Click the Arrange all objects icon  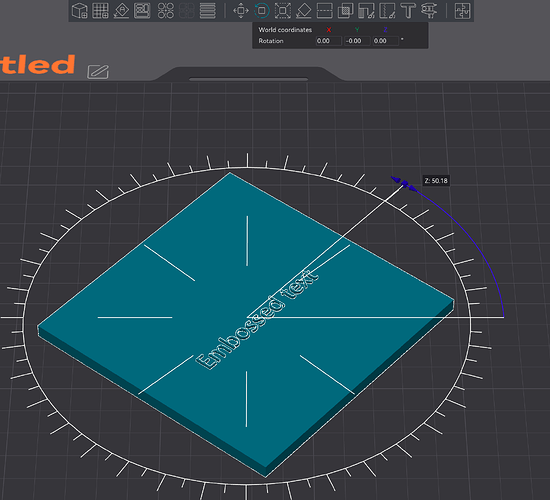coord(142,11)
